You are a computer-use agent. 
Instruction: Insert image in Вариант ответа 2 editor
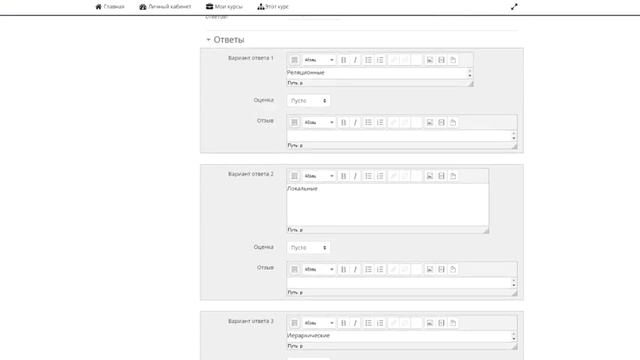point(430,176)
